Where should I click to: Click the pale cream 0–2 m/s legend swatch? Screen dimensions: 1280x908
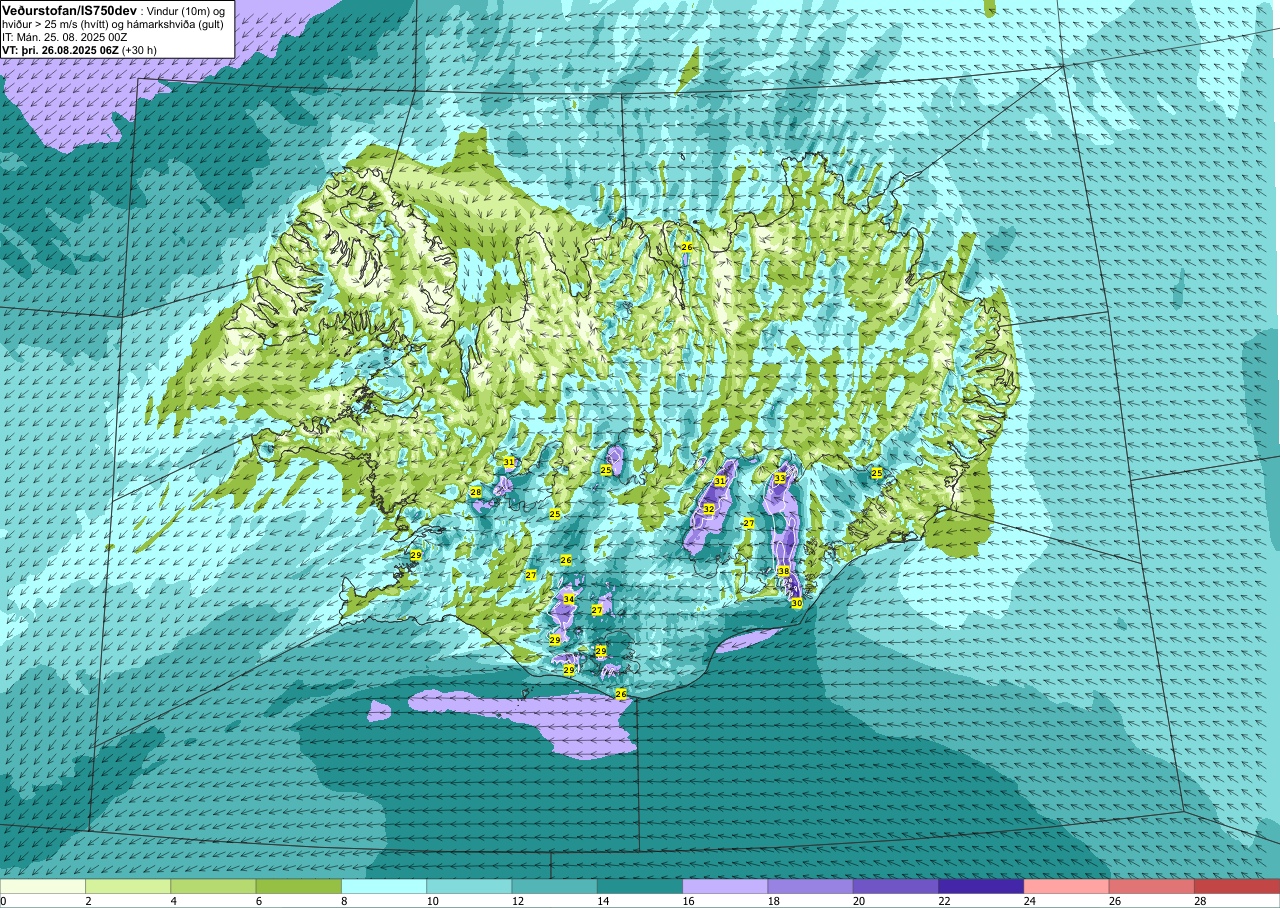pos(43,886)
